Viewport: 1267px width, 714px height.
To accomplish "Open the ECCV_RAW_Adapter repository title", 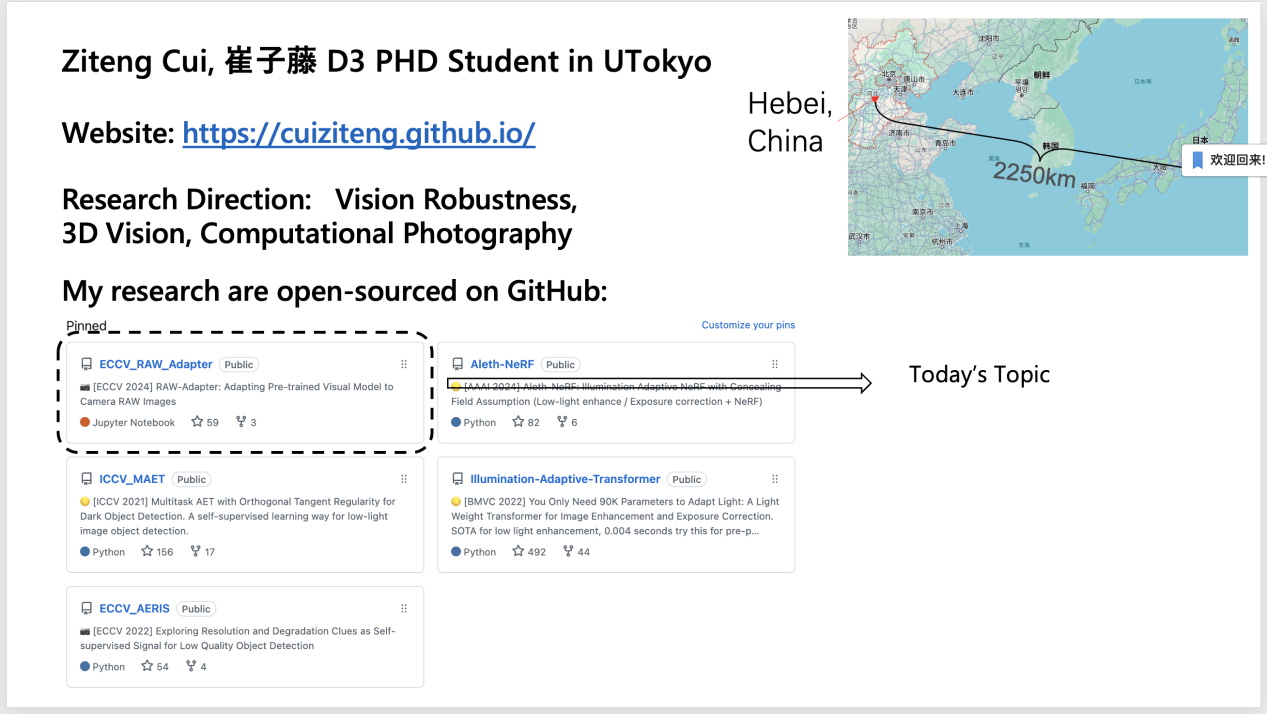I will [x=156, y=365].
